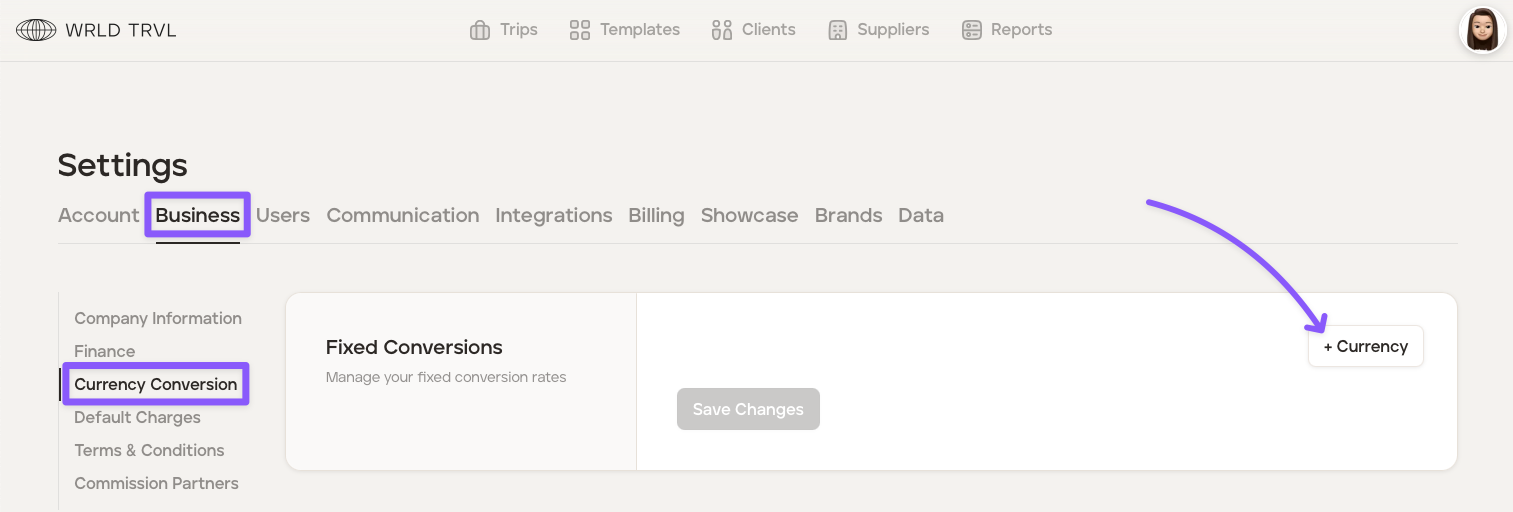Open the user avatar profile menu
The height and width of the screenshot is (512, 1513).
coord(1482,30)
